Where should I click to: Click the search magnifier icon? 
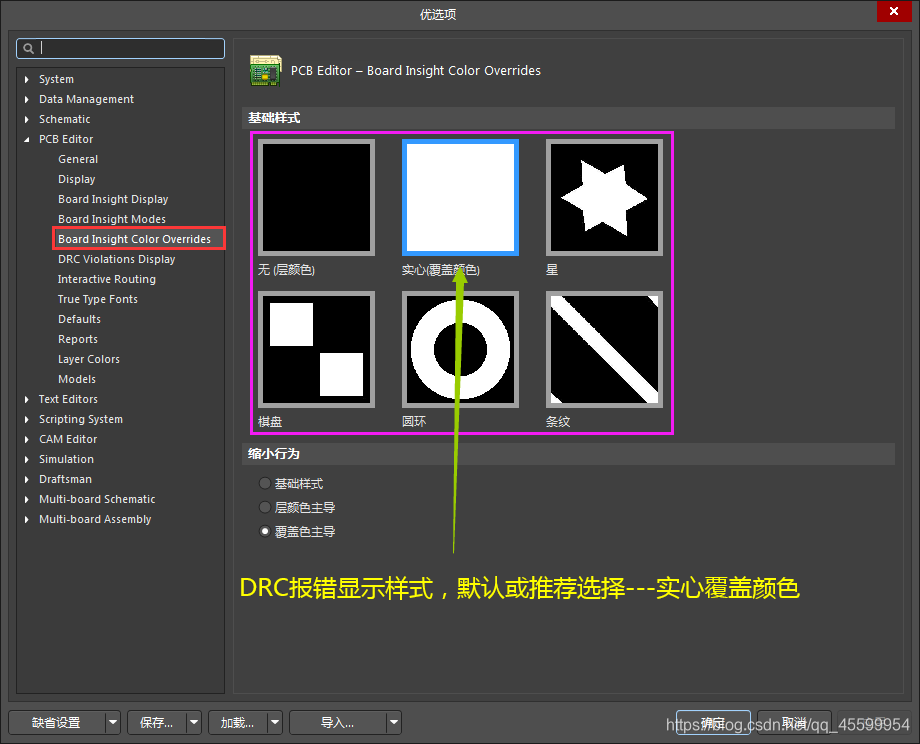pyautogui.click(x=28, y=48)
